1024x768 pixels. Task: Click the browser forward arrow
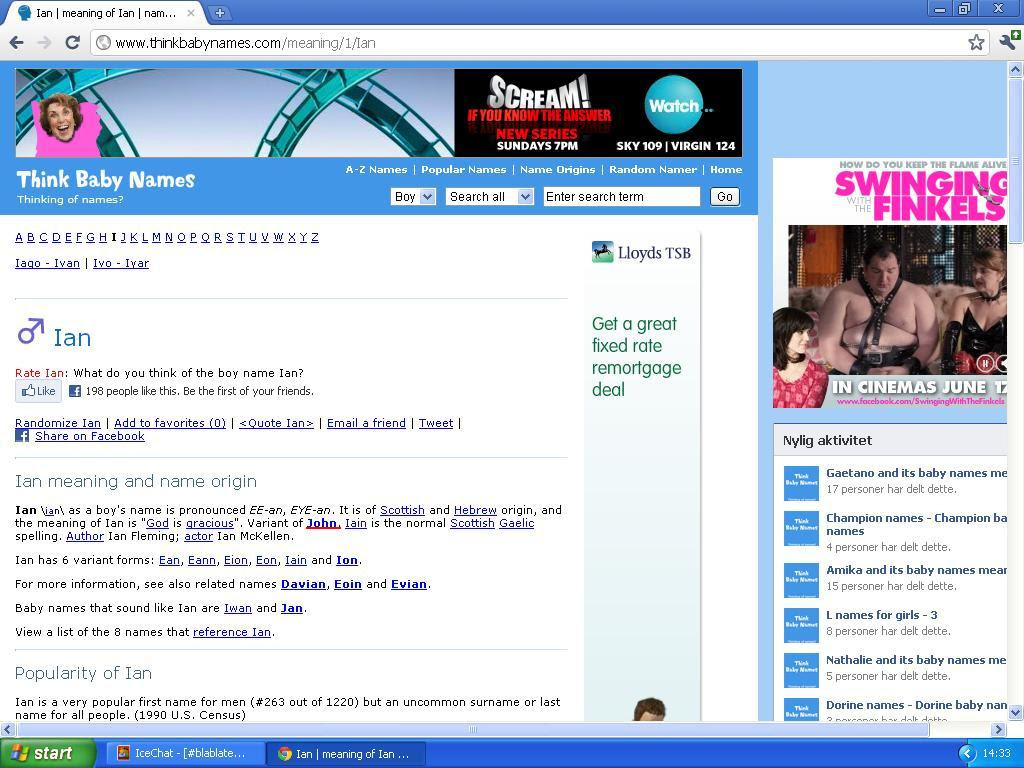pos(44,42)
